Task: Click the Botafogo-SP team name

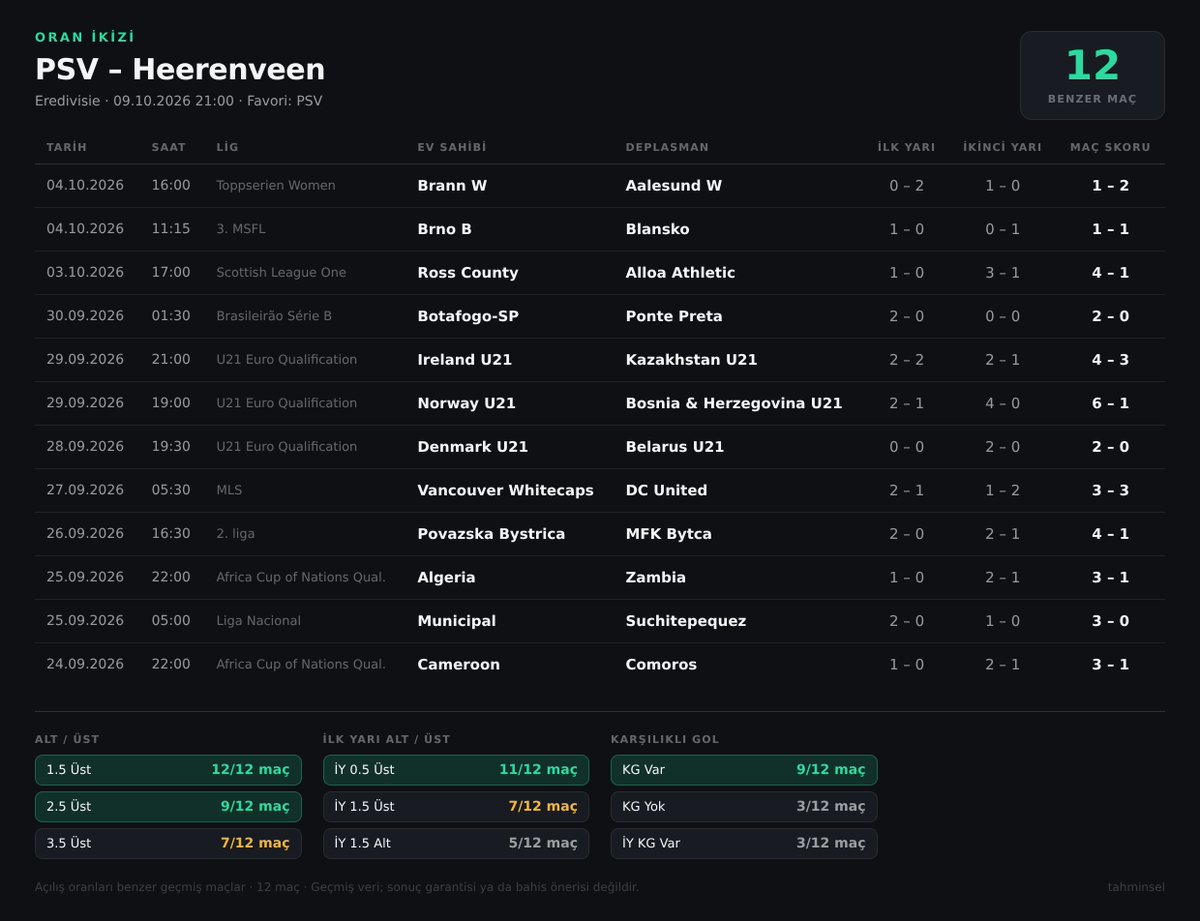Action: (468, 316)
